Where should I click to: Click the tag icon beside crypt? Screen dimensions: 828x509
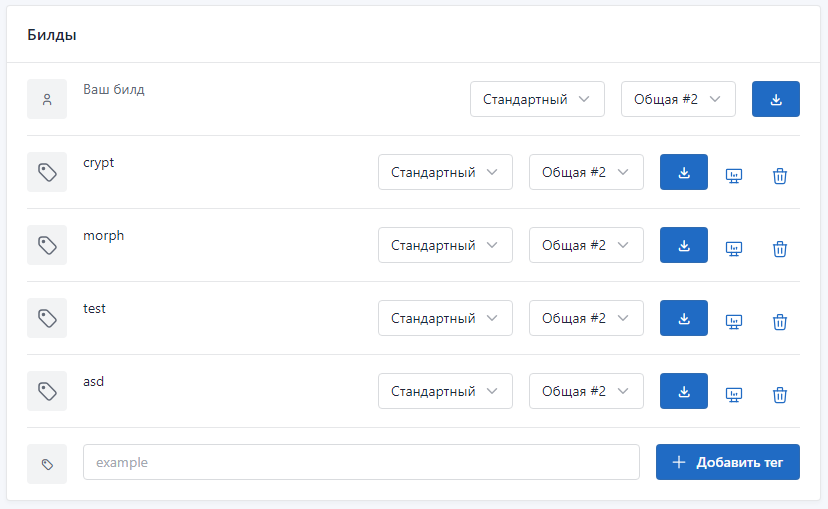tap(47, 172)
